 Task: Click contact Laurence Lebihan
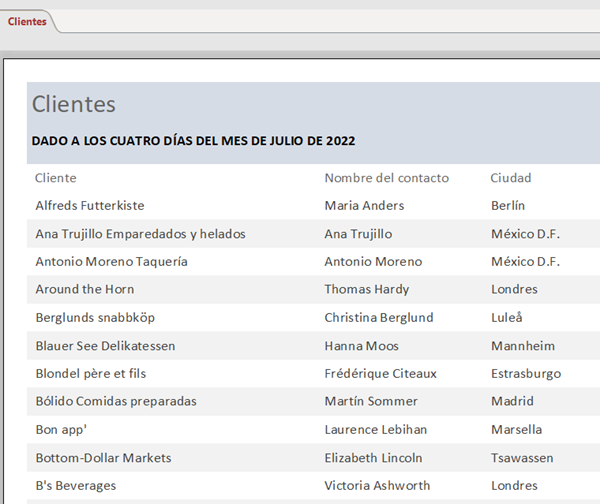click(x=376, y=429)
